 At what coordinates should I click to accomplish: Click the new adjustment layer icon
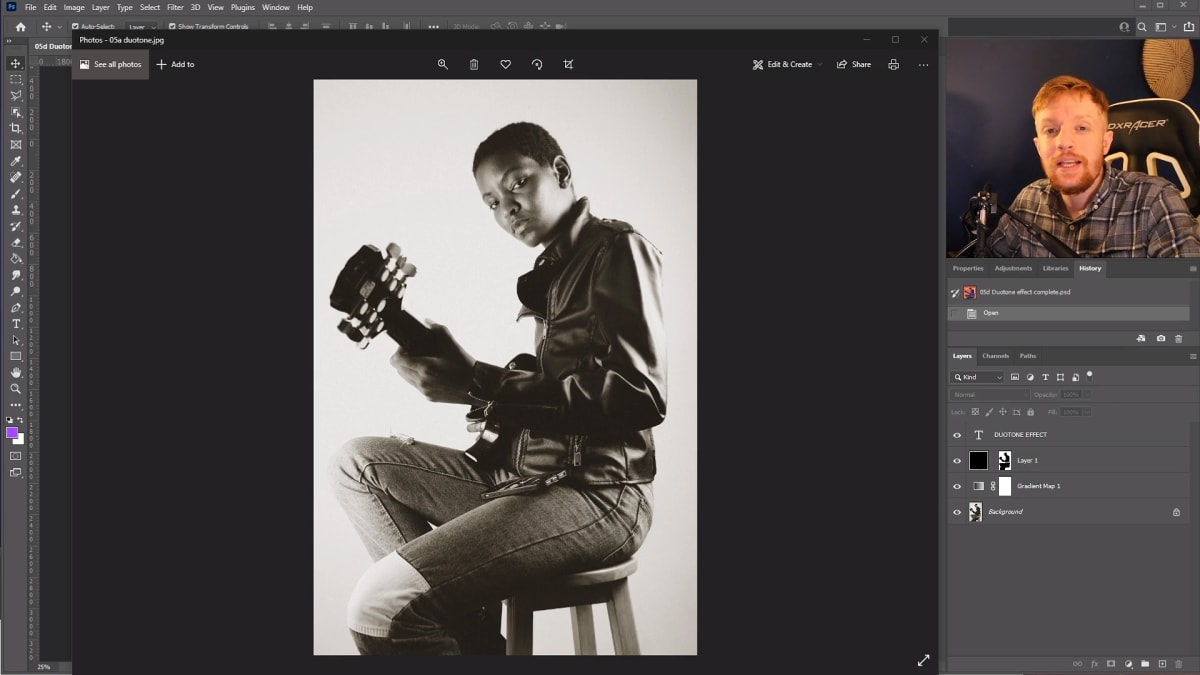[x=1128, y=663]
